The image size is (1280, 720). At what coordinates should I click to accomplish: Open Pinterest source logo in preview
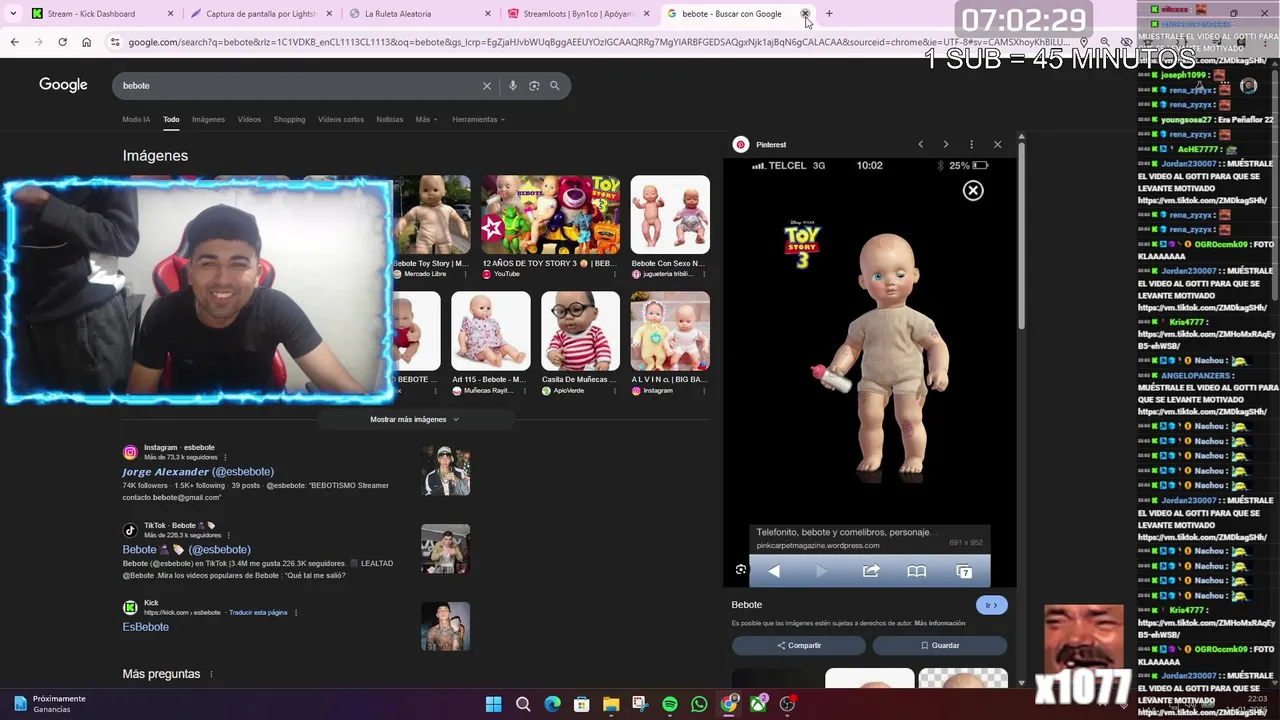pos(741,144)
